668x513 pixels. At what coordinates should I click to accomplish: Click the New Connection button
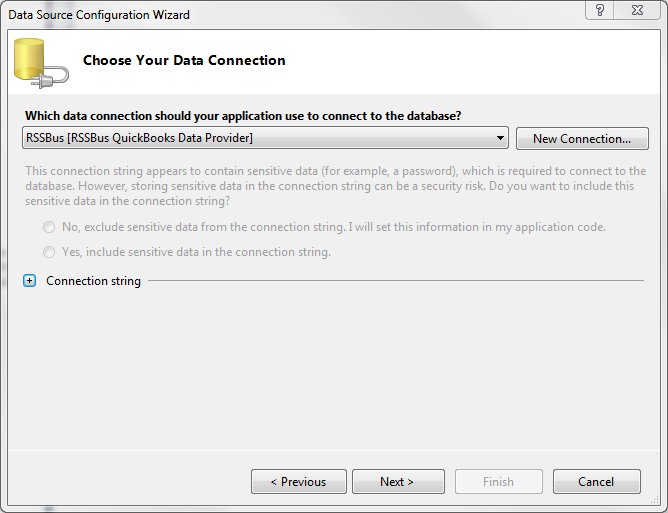tap(582, 138)
